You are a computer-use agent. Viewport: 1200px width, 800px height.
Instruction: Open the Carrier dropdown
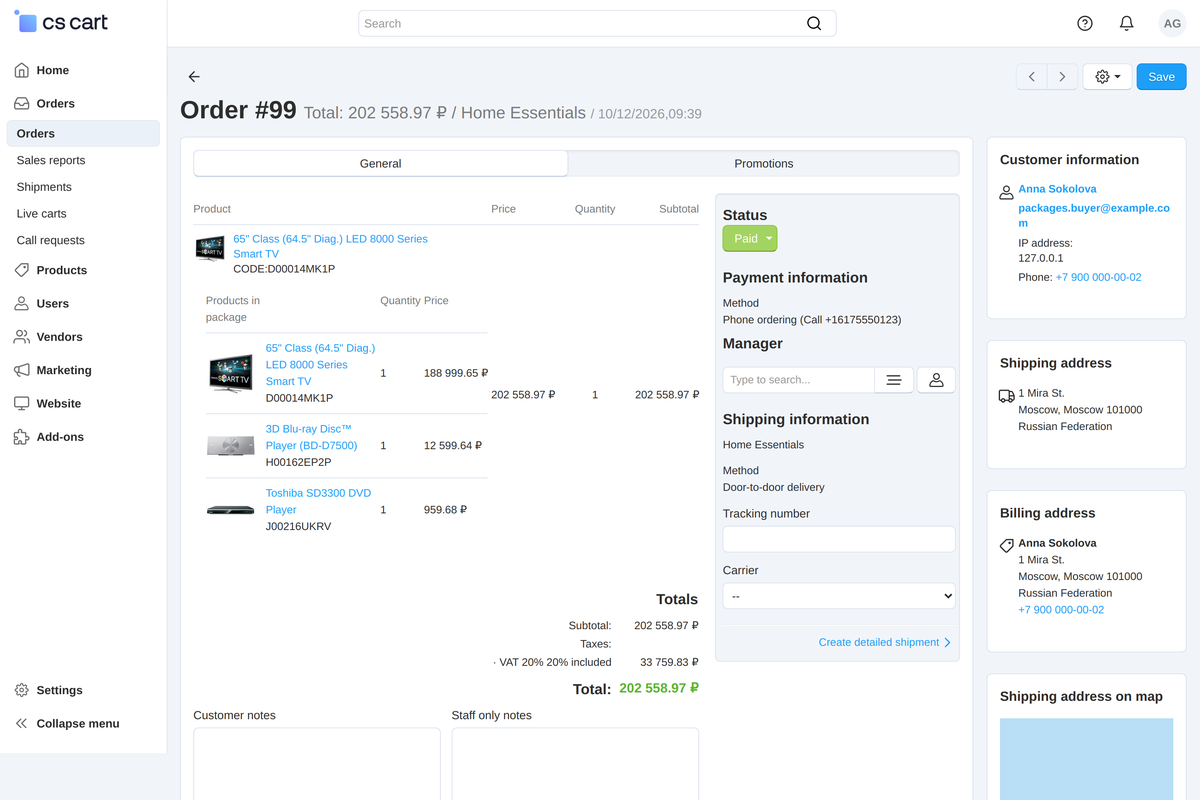839,596
